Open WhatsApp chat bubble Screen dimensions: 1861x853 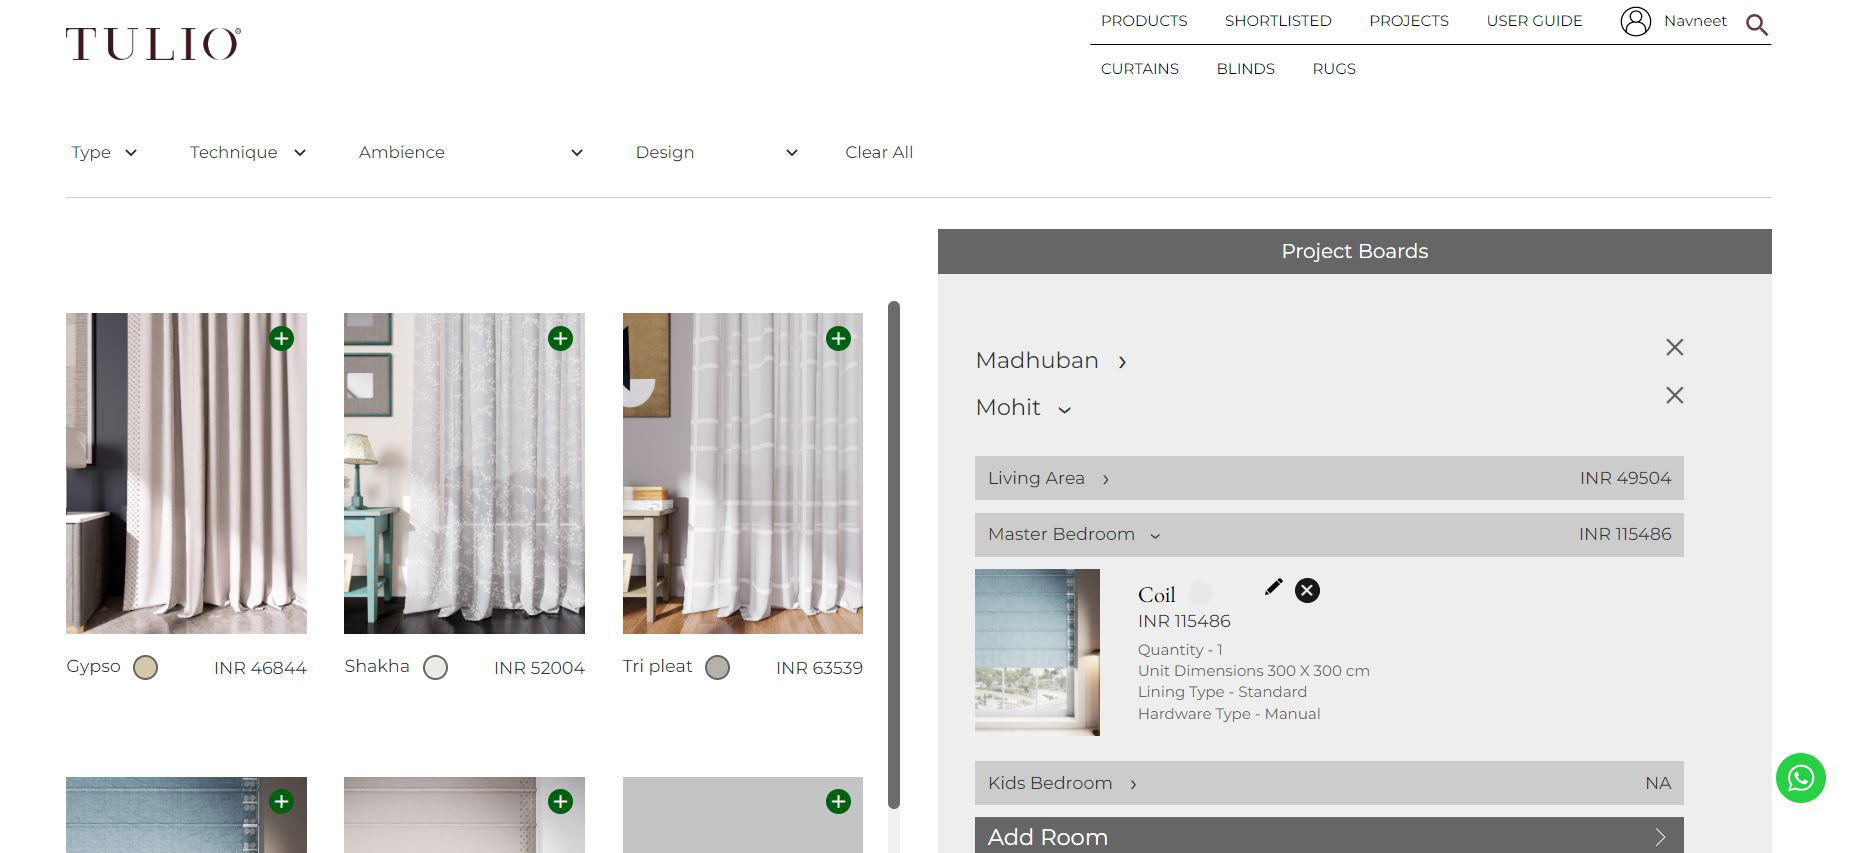[1801, 778]
